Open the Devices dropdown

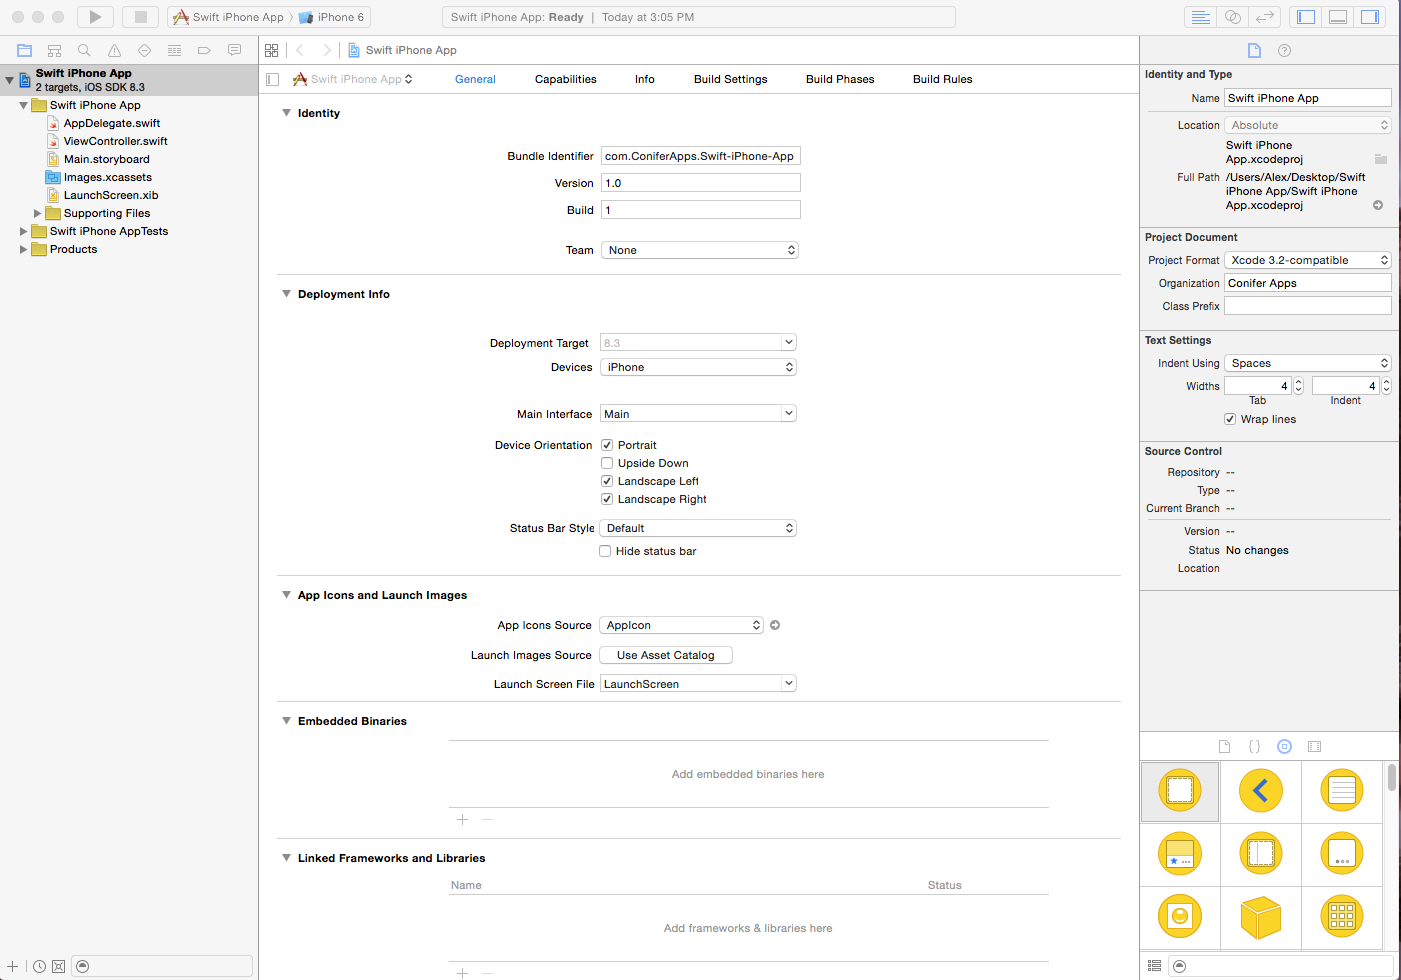(698, 367)
